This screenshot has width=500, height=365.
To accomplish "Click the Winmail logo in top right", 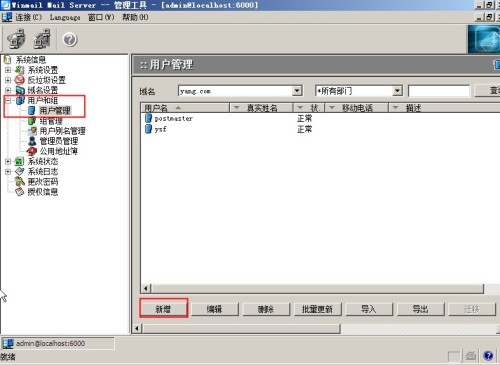I will [x=484, y=39].
